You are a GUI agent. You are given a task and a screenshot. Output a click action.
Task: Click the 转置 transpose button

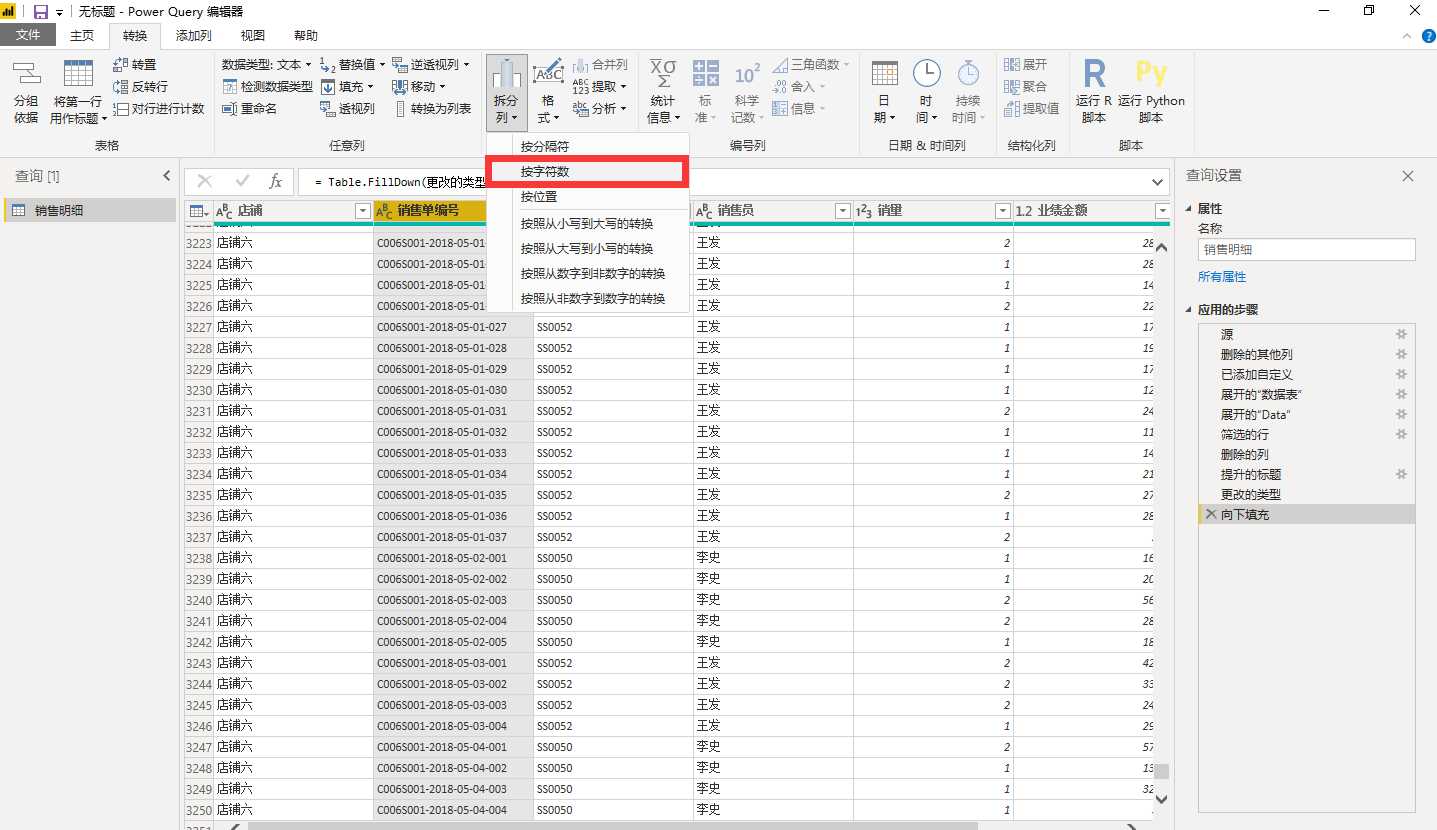tap(135, 64)
